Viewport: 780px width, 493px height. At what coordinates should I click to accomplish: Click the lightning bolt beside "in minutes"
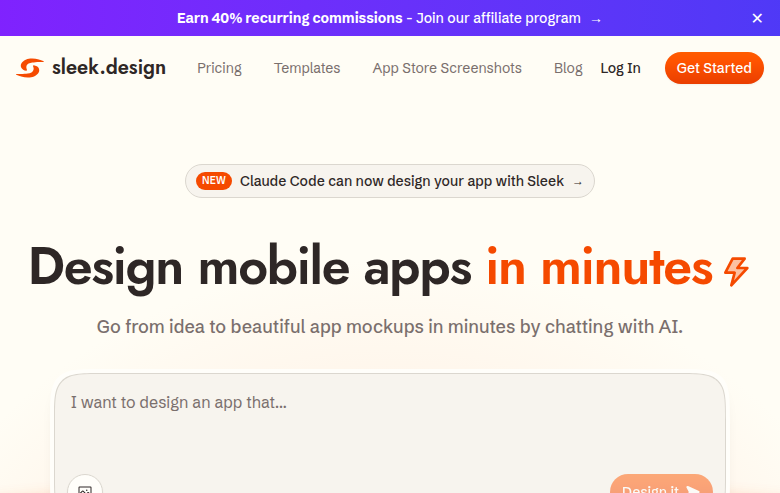(x=736, y=271)
